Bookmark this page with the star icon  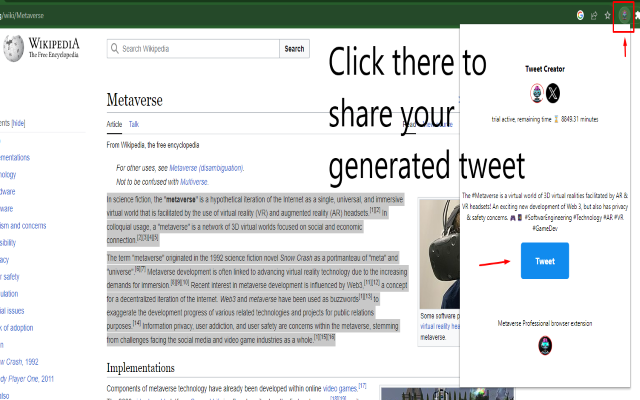[607, 16]
